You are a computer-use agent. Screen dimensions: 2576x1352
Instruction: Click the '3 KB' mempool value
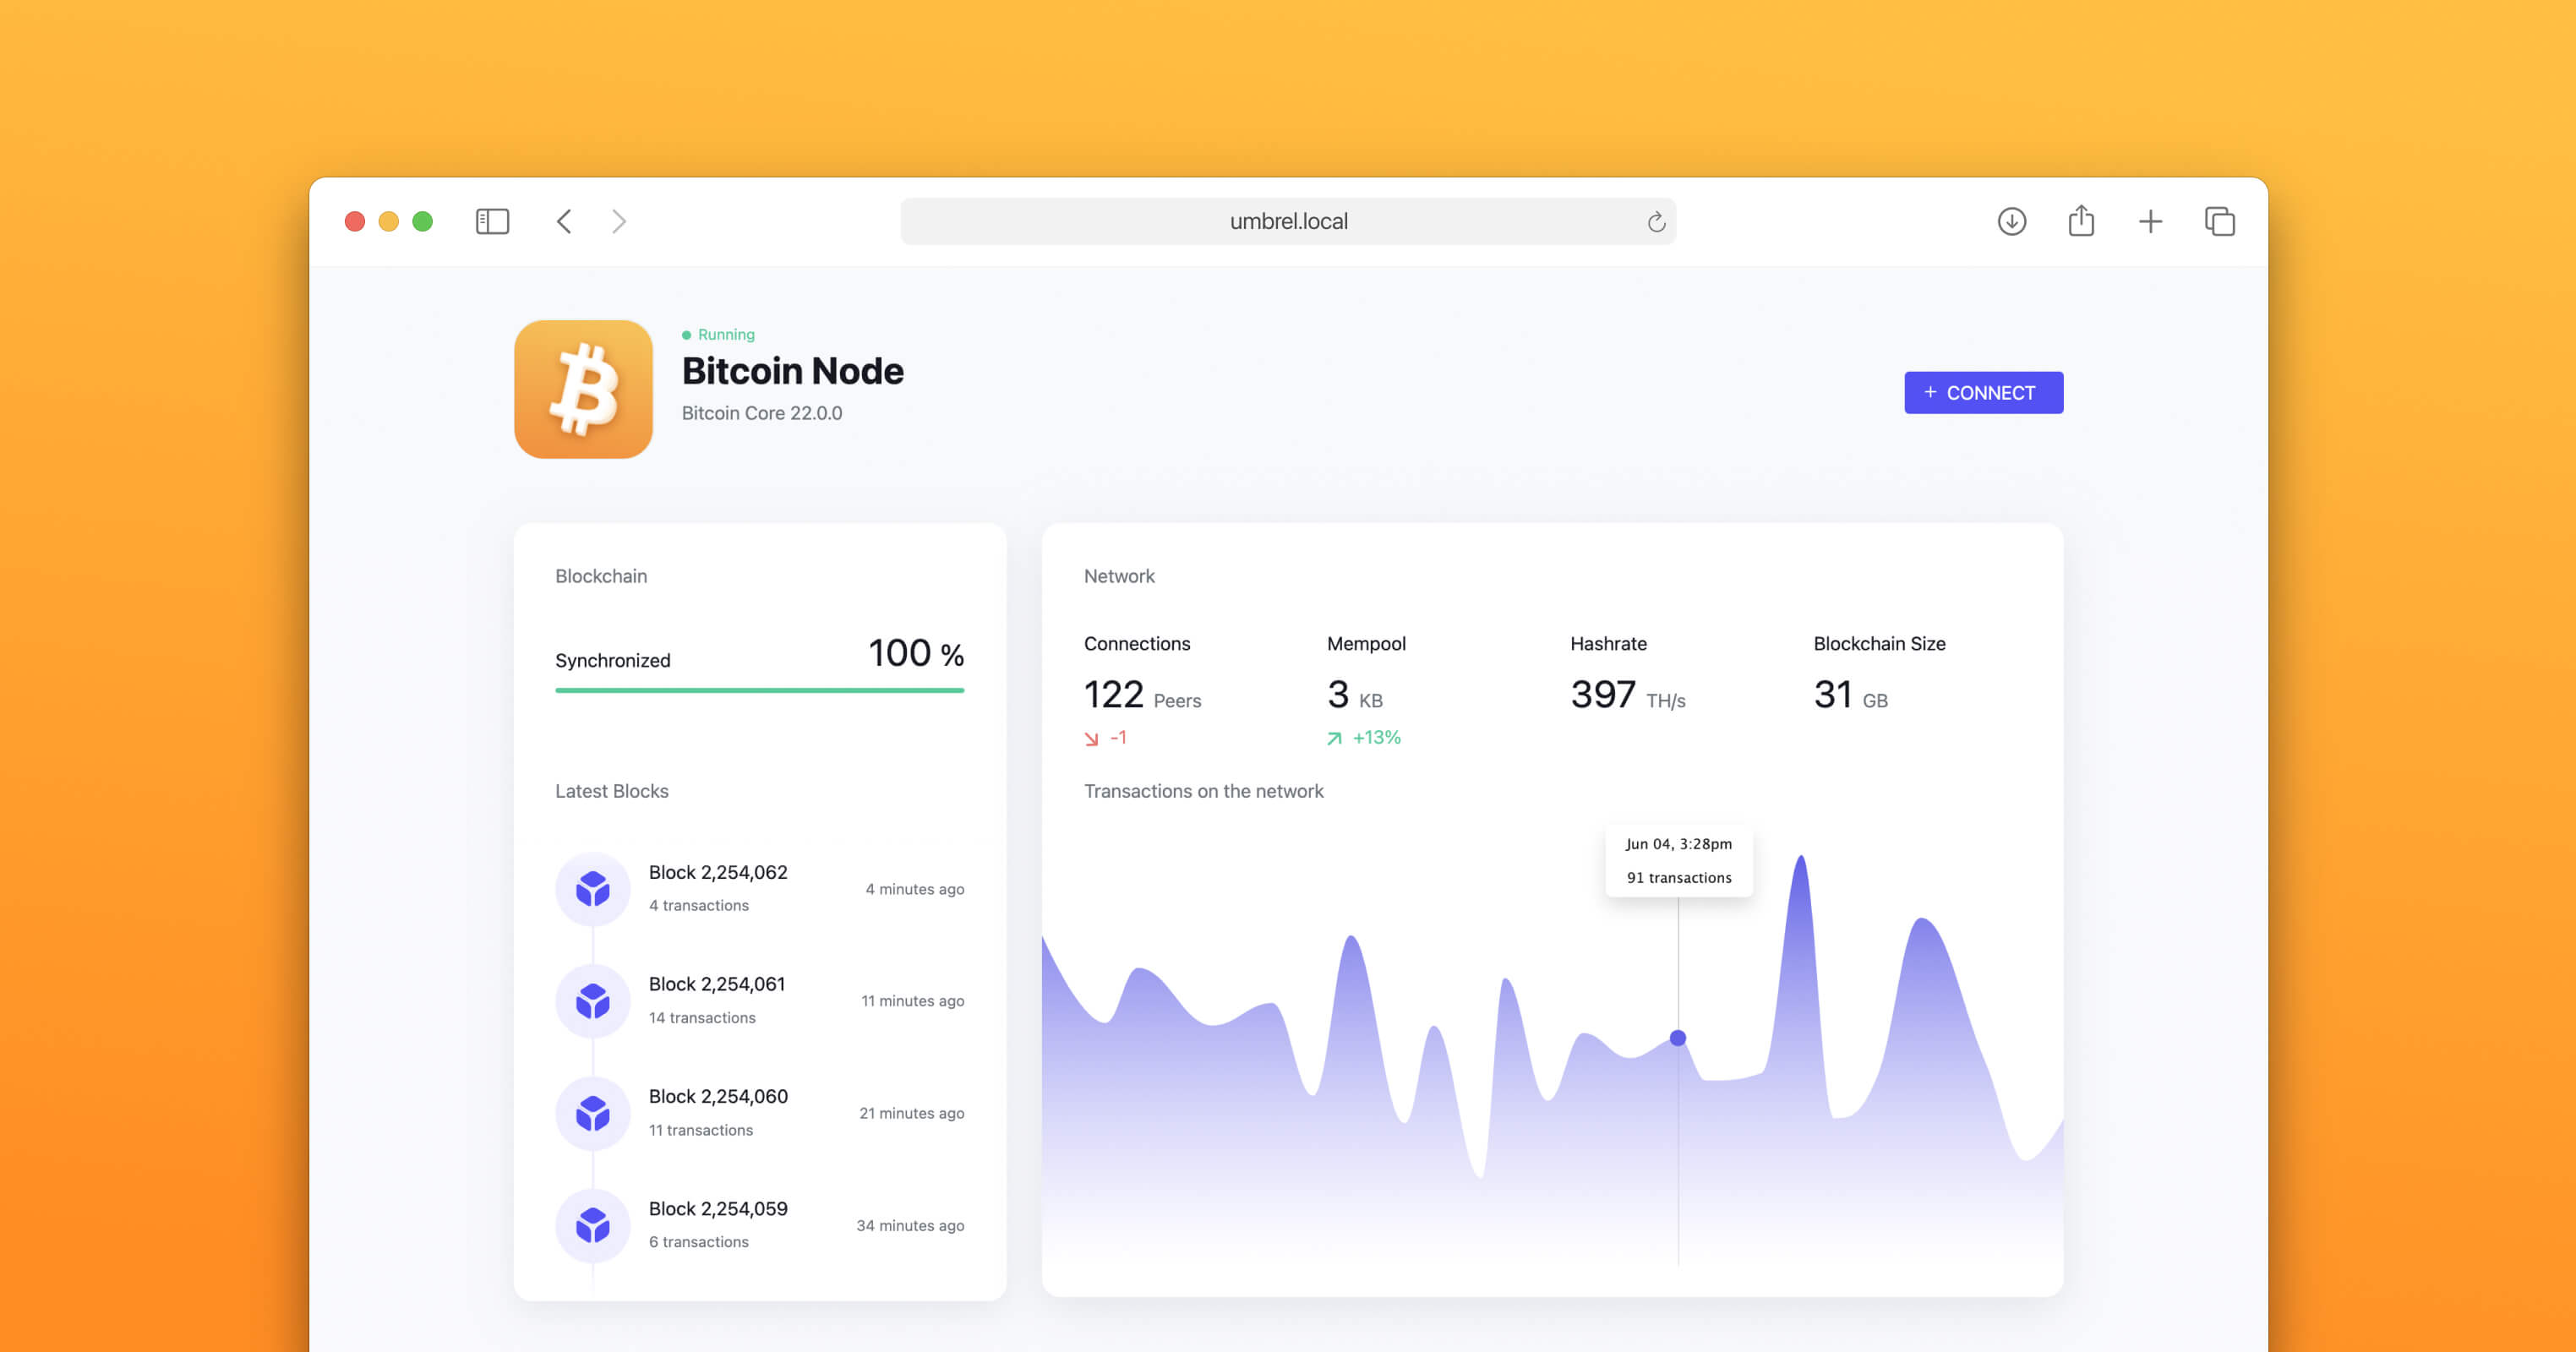pos(1354,695)
